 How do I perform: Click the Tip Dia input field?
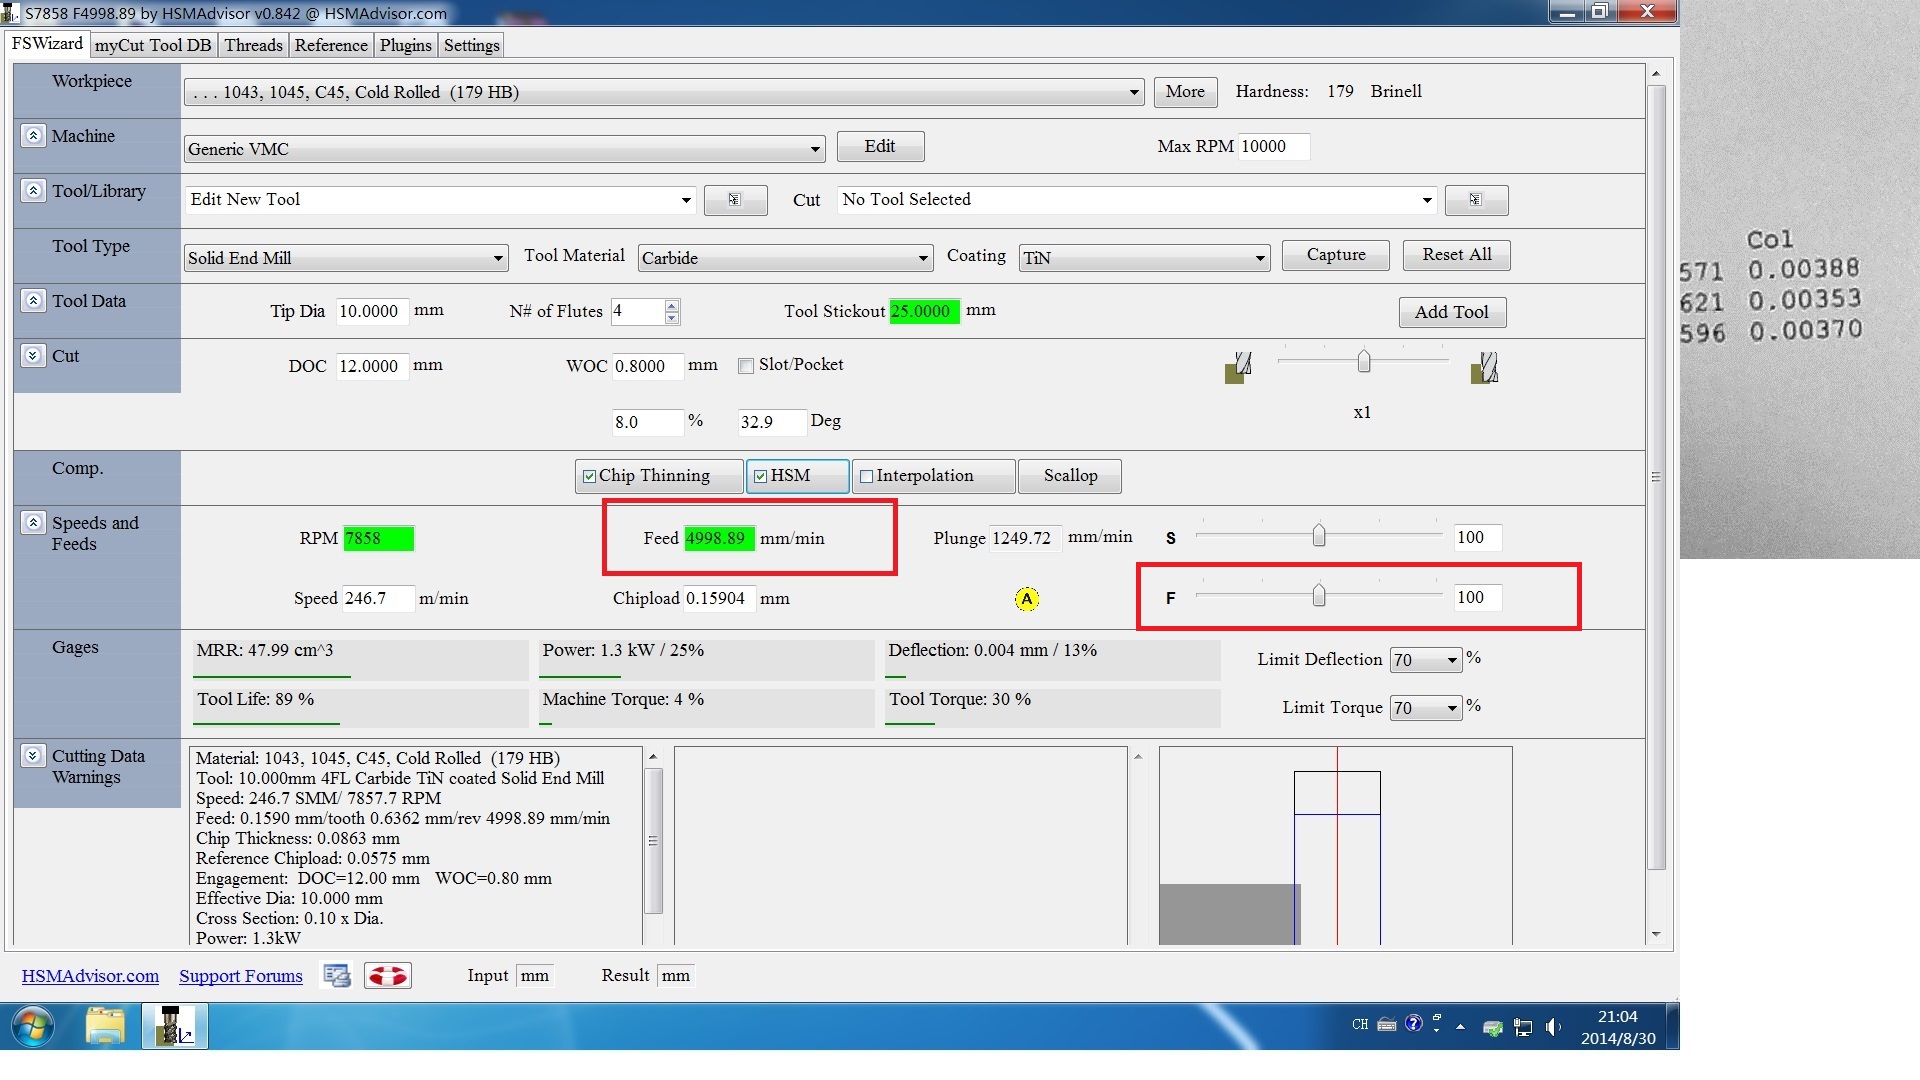click(371, 312)
